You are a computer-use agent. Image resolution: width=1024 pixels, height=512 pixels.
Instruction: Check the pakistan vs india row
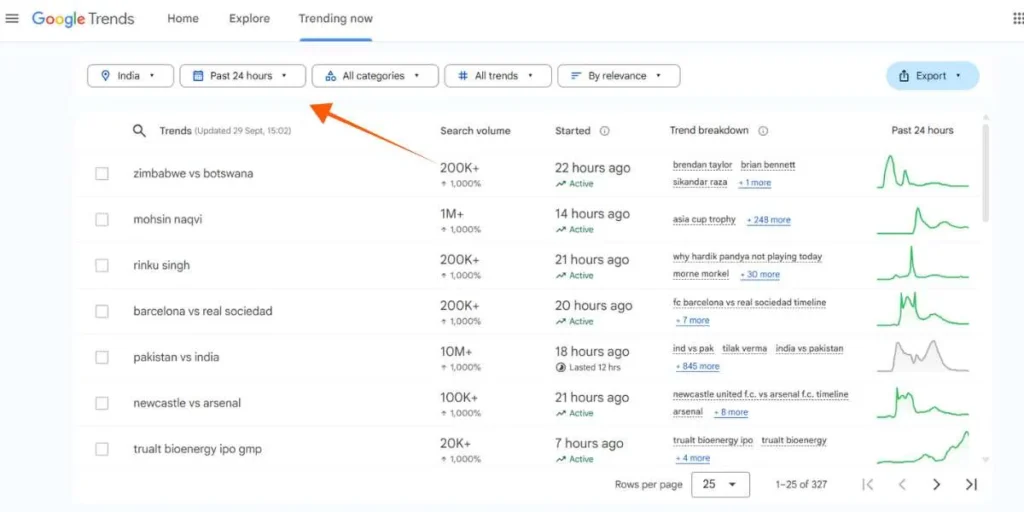pyautogui.click(x=102, y=358)
